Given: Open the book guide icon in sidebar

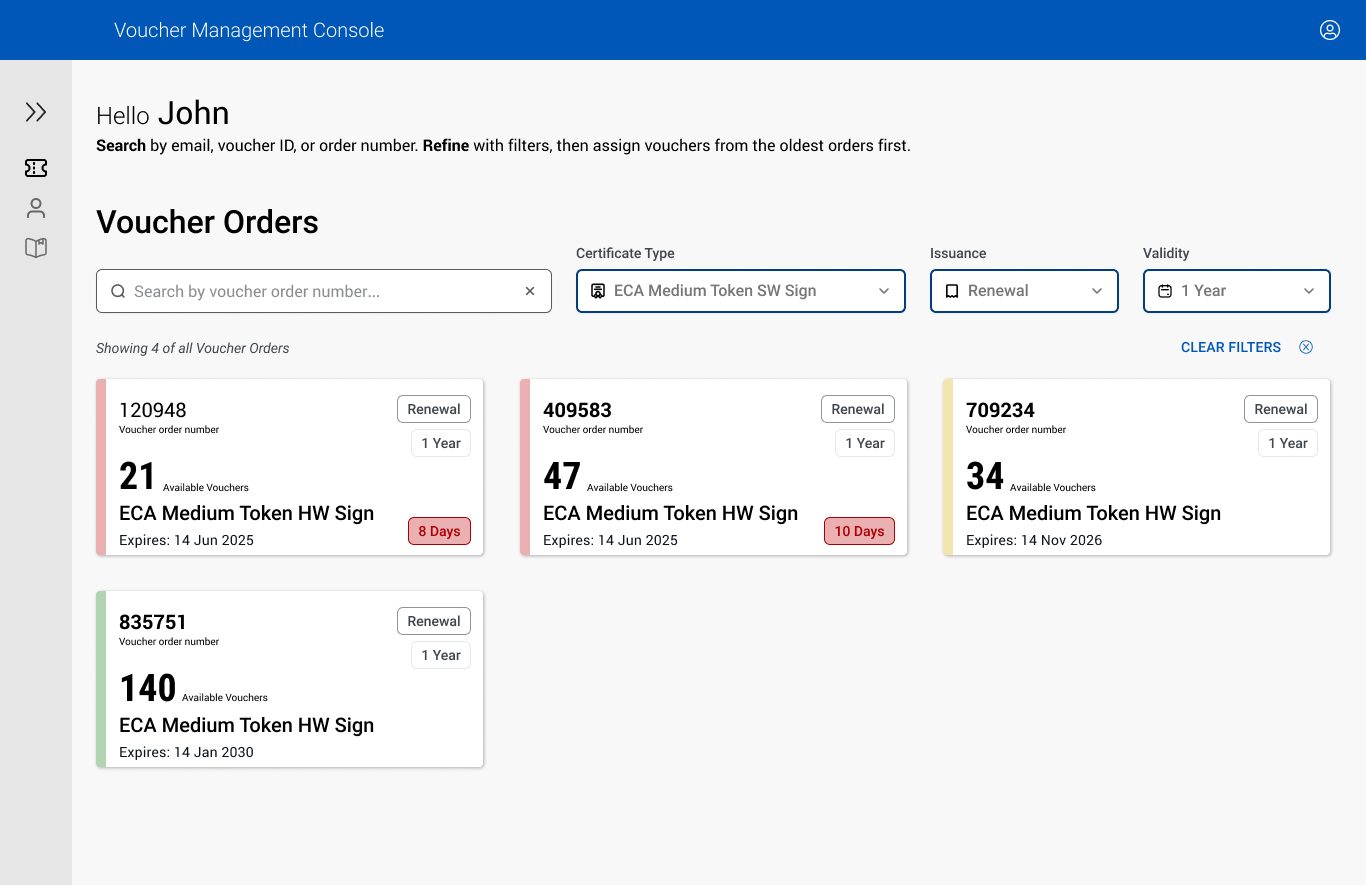Looking at the screenshot, I should [x=36, y=248].
